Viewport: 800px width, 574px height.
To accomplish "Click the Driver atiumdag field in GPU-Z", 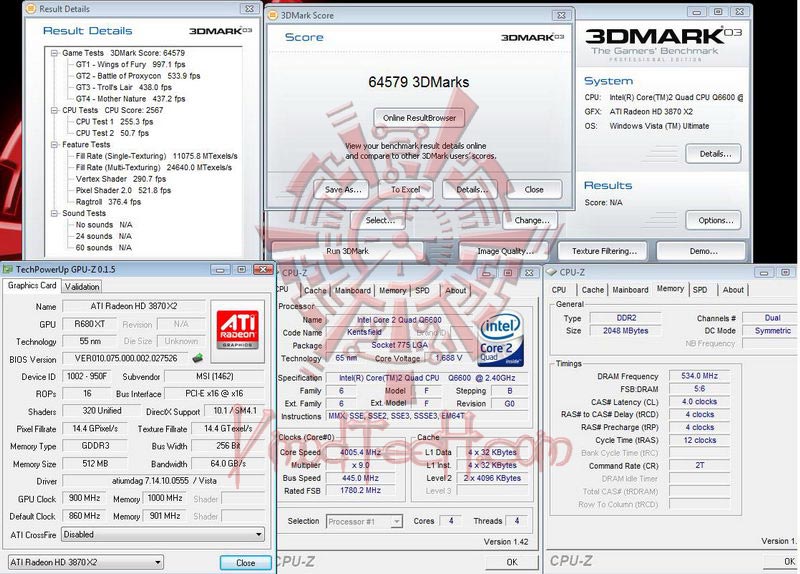I will 164,481.
